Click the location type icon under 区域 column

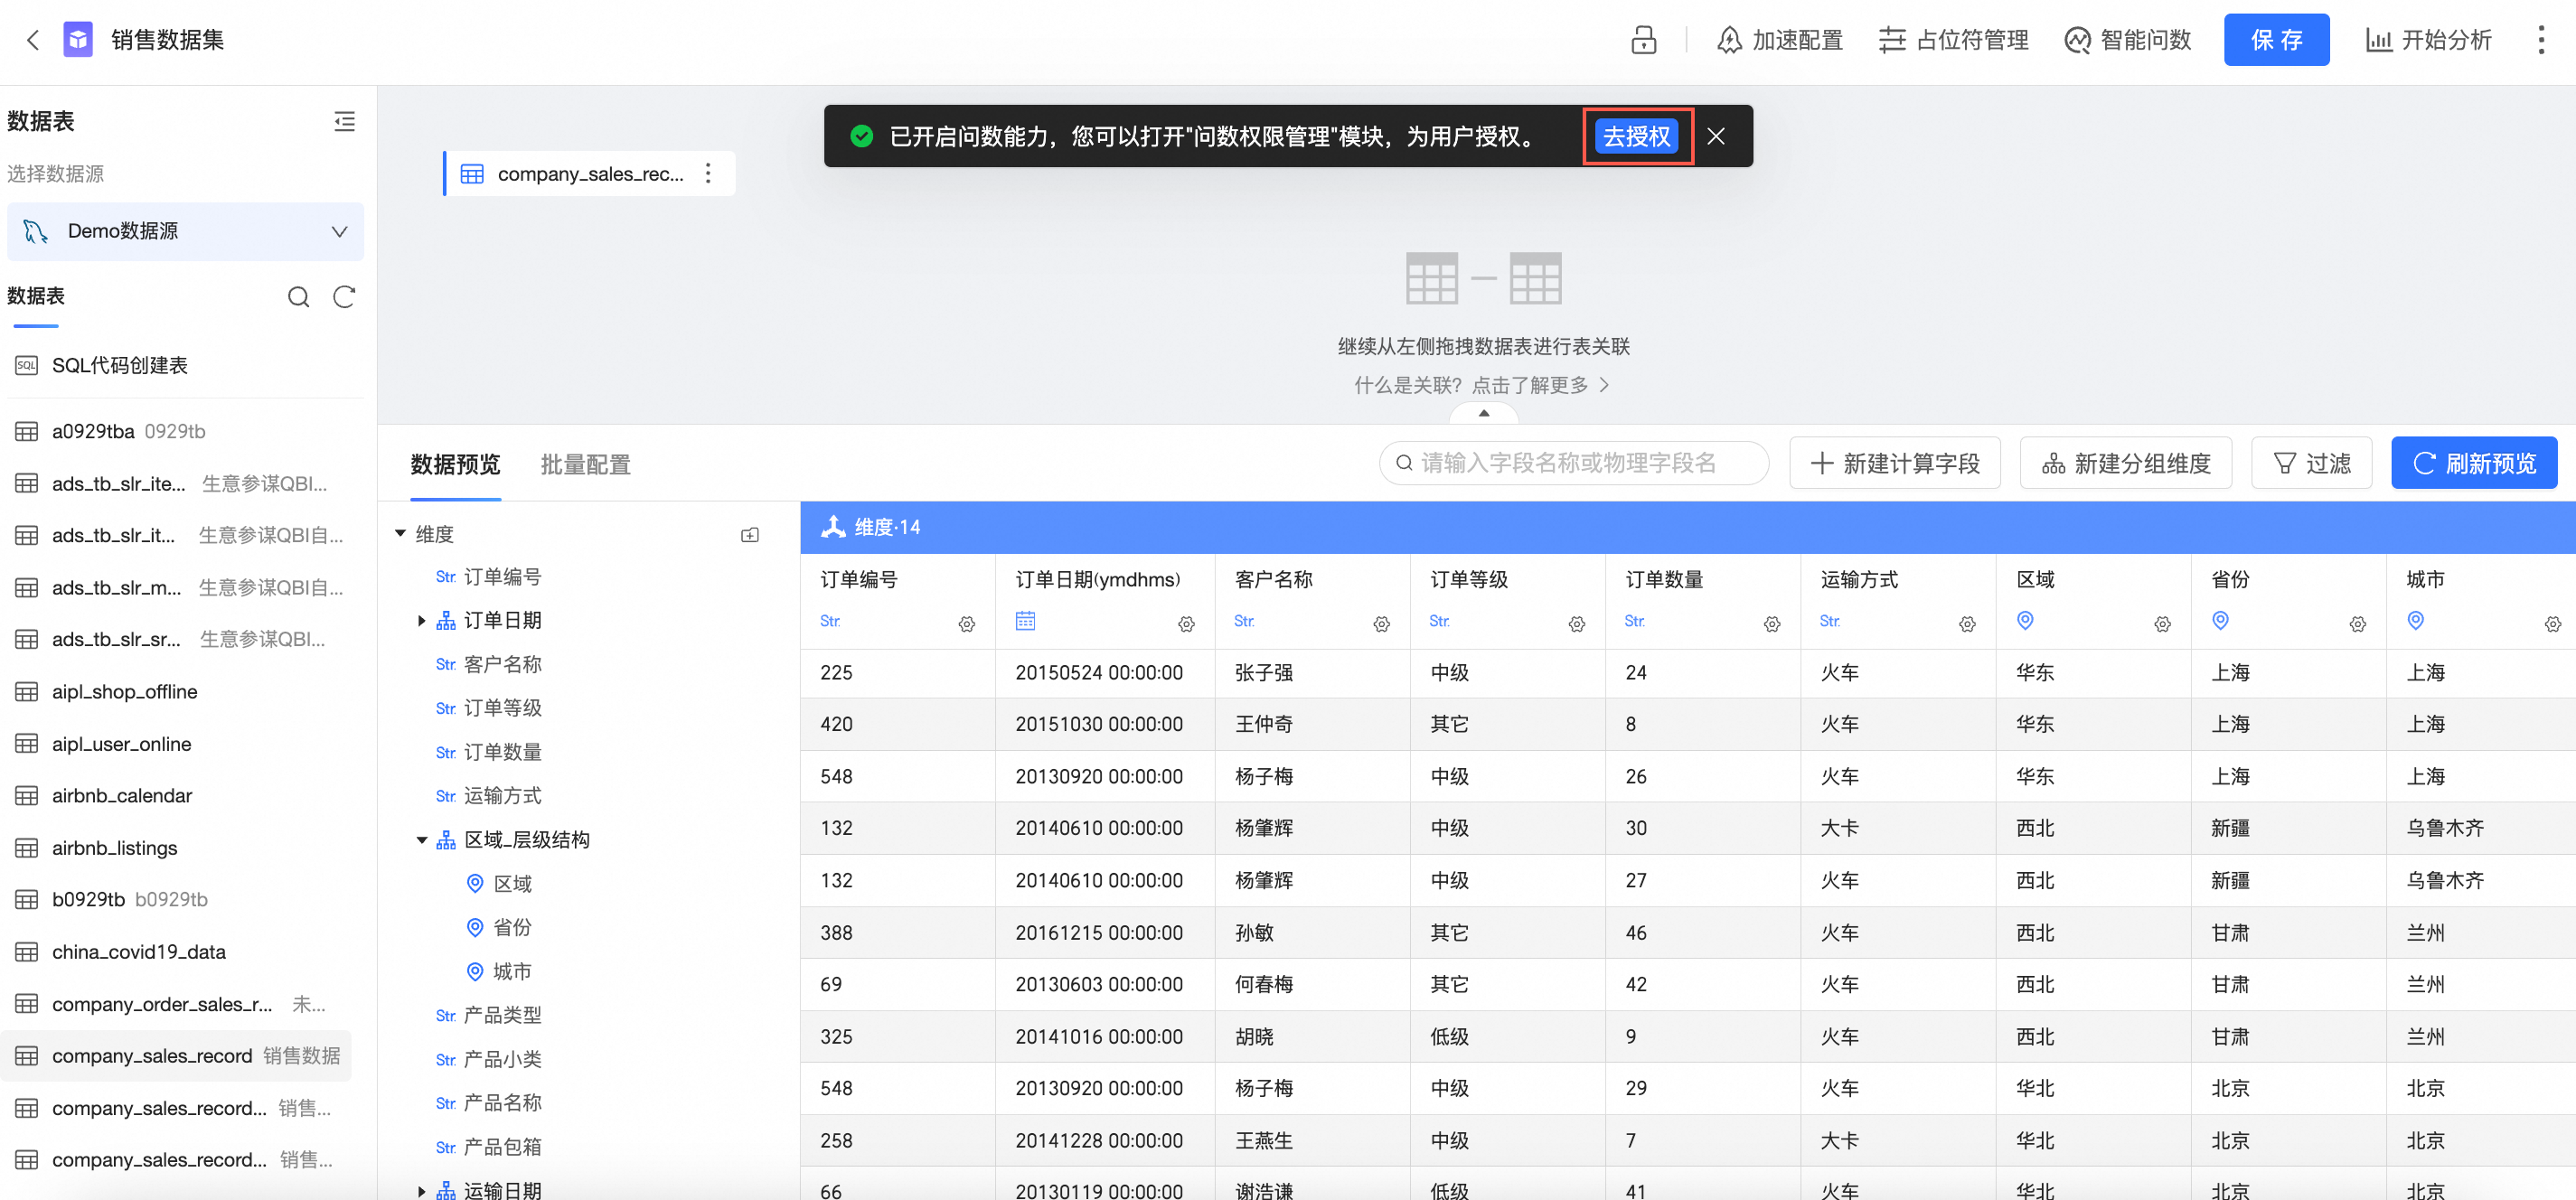pos(2025,621)
